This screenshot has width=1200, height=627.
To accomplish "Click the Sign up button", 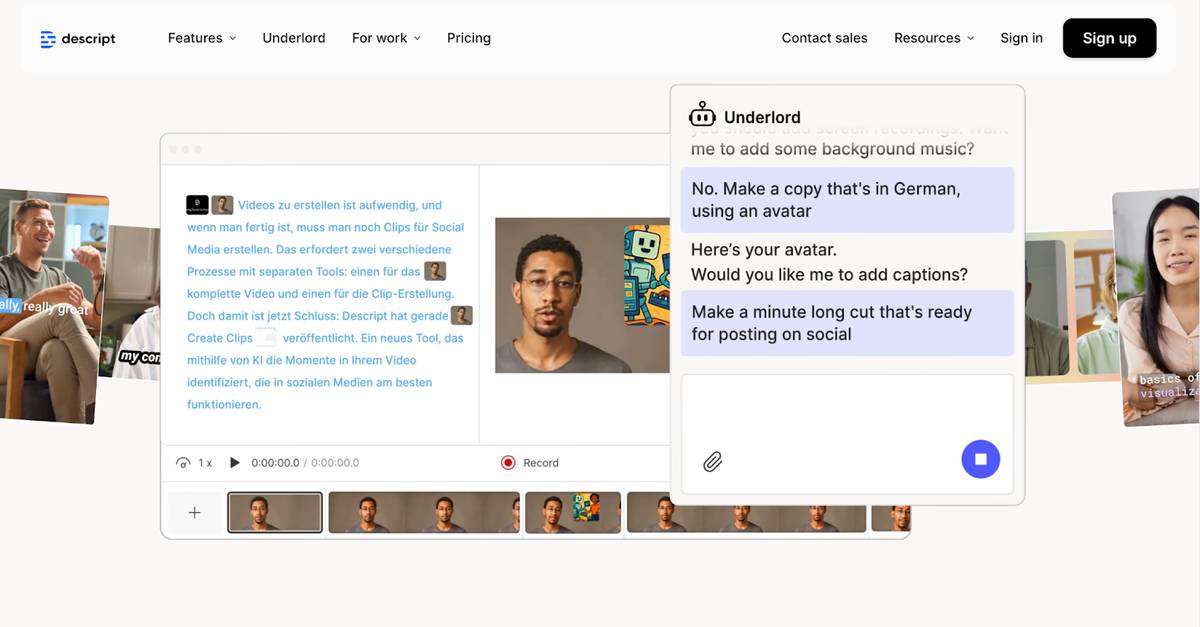I will 1109,38.
